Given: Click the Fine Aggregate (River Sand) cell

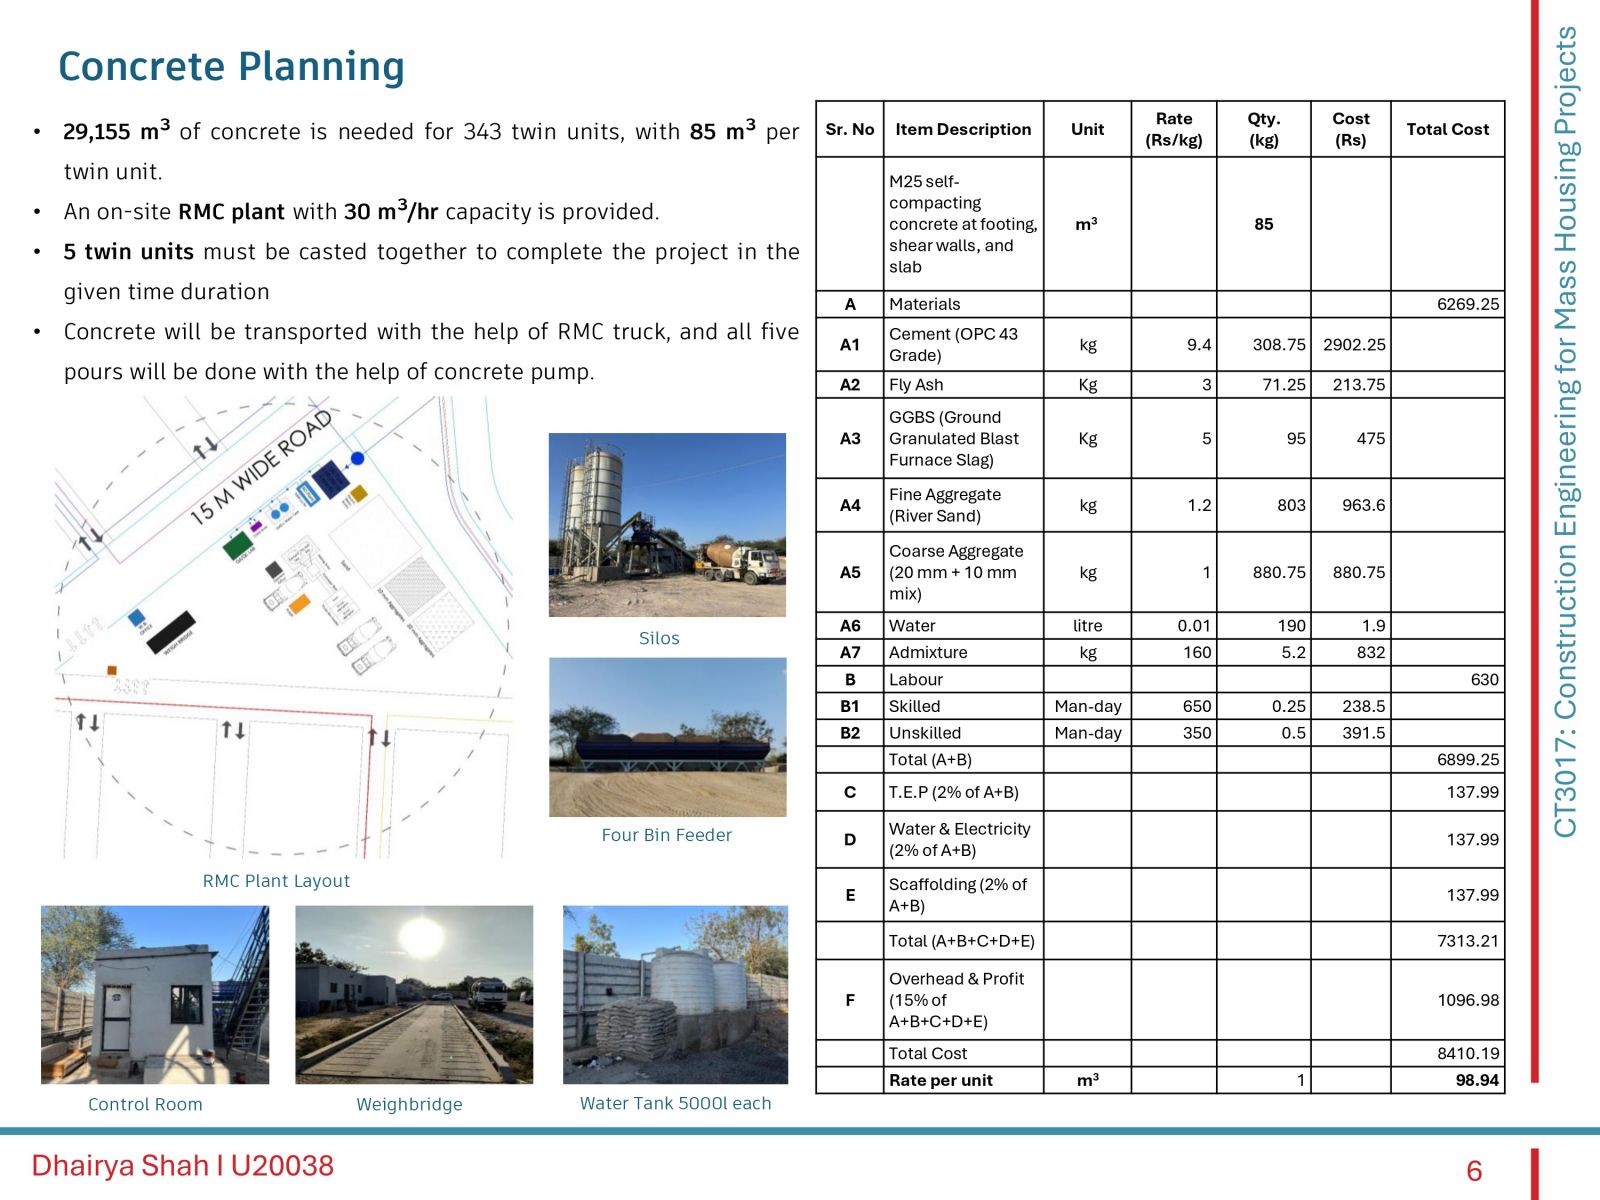Looking at the screenshot, I should coord(963,505).
